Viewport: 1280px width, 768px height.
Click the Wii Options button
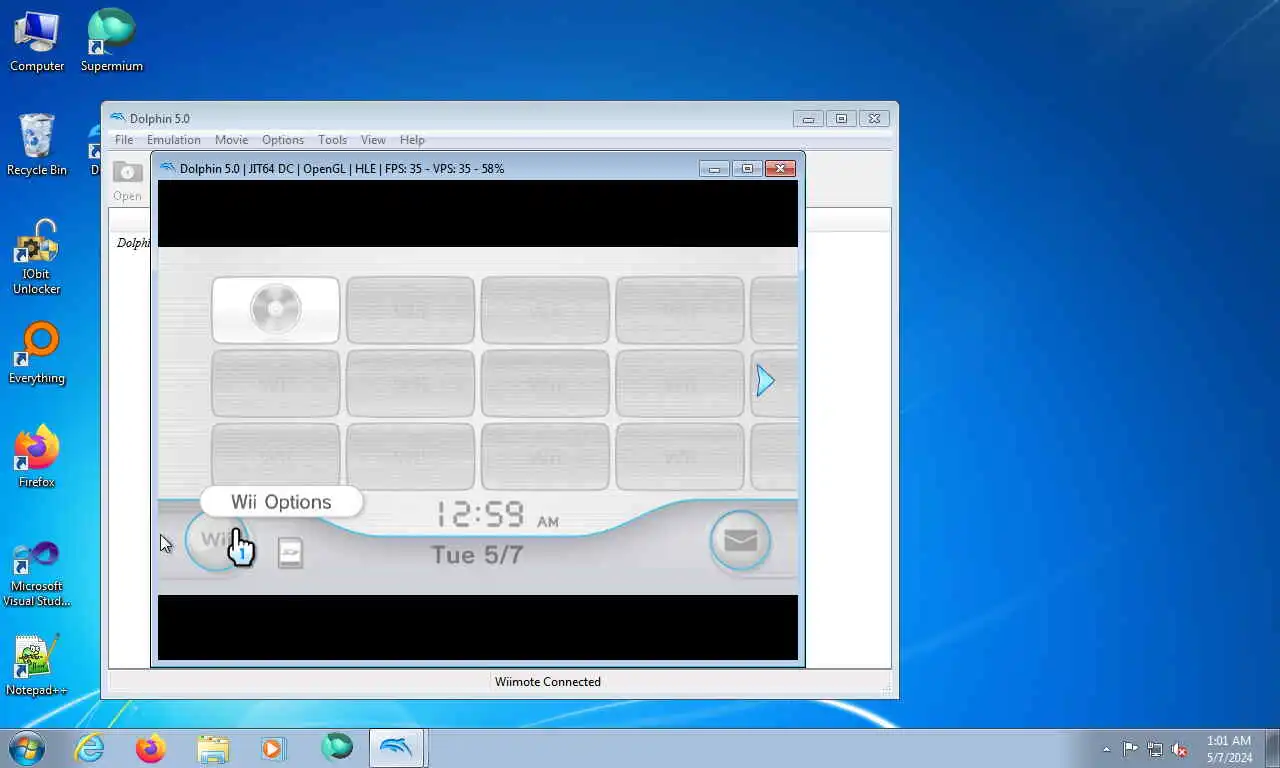pyautogui.click(x=216, y=541)
